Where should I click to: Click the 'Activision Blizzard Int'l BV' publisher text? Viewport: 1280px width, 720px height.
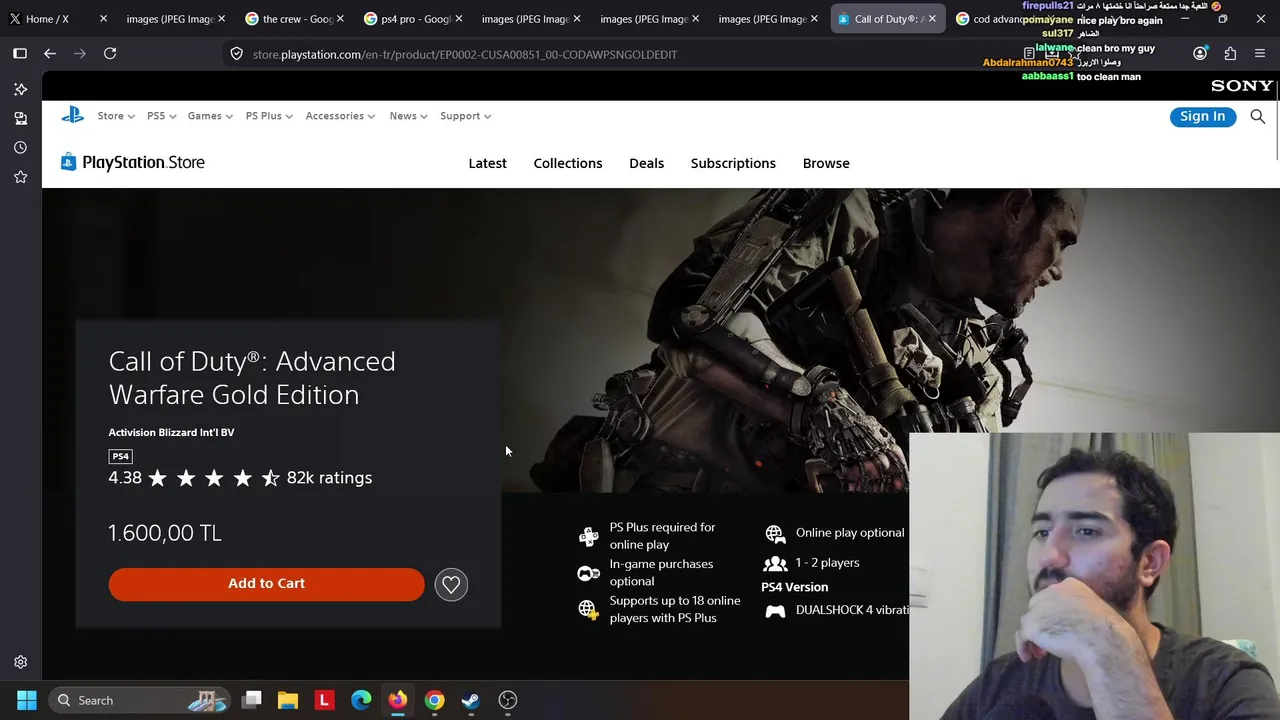click(x=171, y=432)
